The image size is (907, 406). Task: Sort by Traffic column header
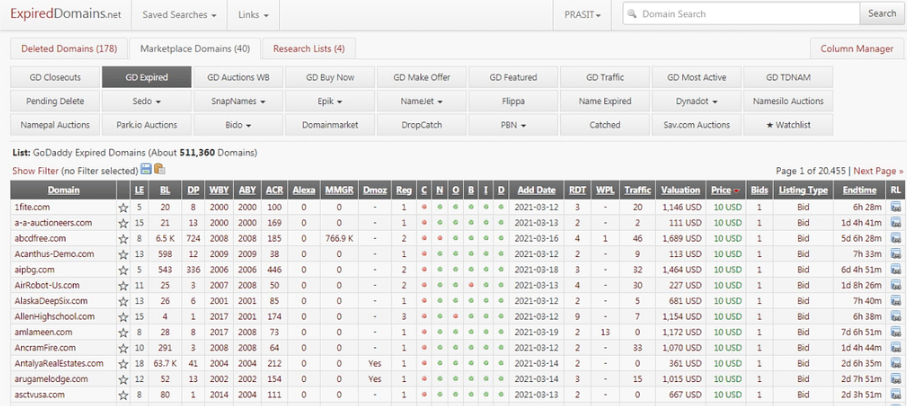tap(637, 190)
